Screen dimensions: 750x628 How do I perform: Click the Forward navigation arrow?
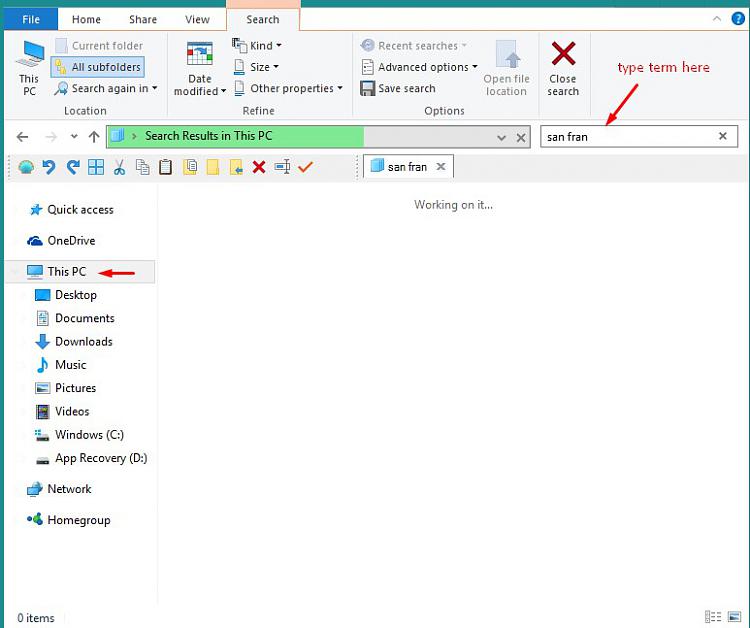point(50,137)
